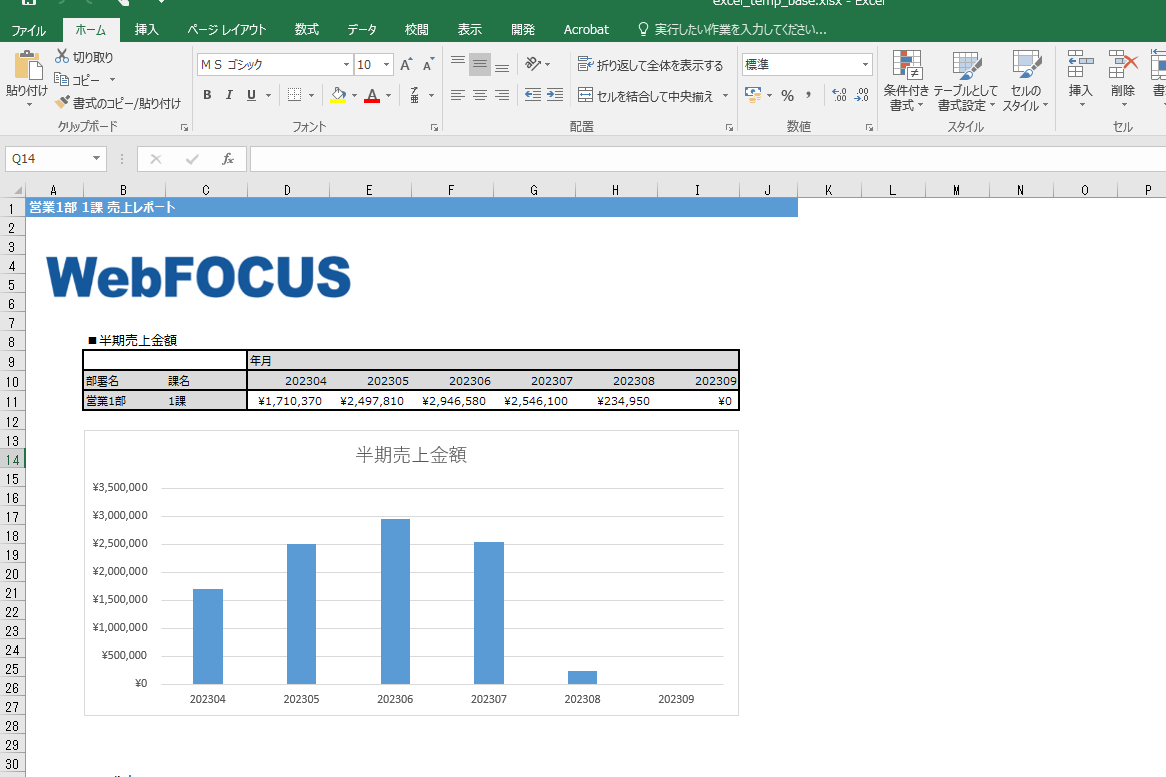Screen dimensions: 1166x777
Task: Click the Insert cells (挿入) icon
Action: pos(1080,65)
